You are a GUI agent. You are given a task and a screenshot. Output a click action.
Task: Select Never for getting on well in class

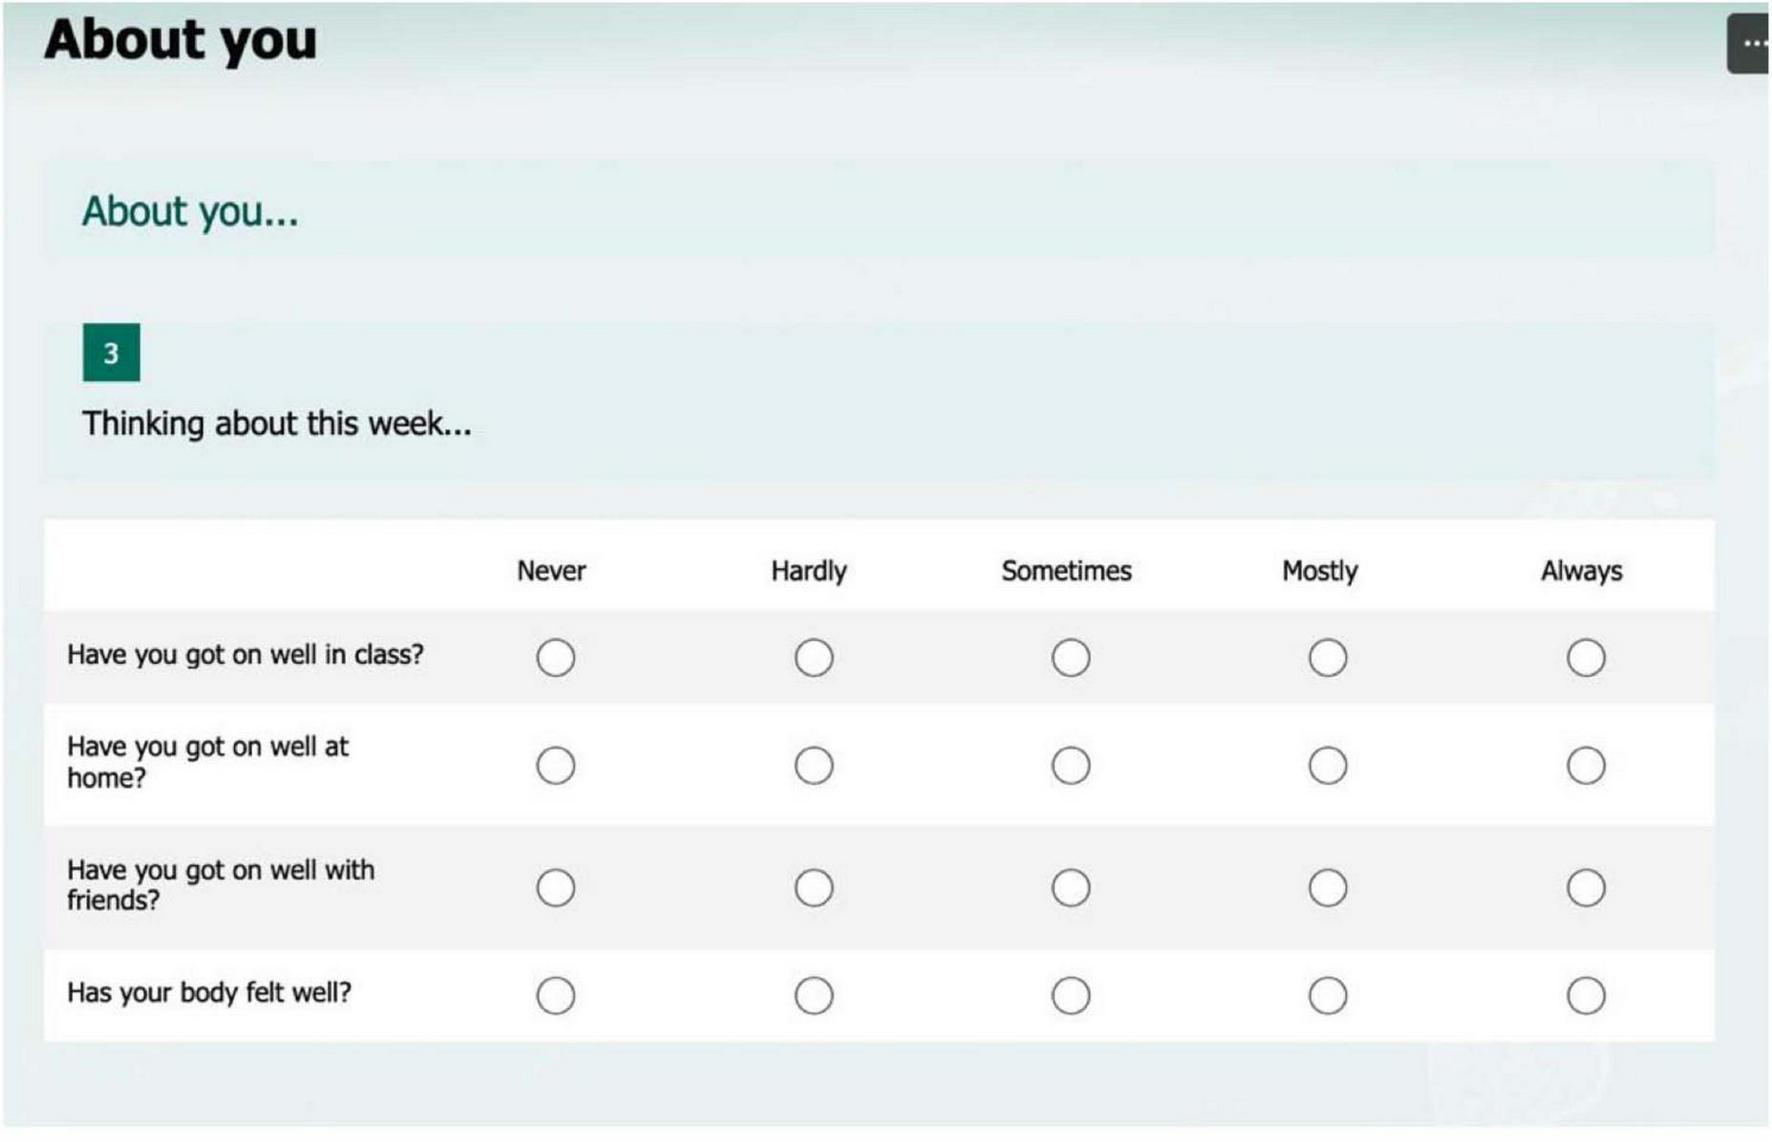[555, 657]
